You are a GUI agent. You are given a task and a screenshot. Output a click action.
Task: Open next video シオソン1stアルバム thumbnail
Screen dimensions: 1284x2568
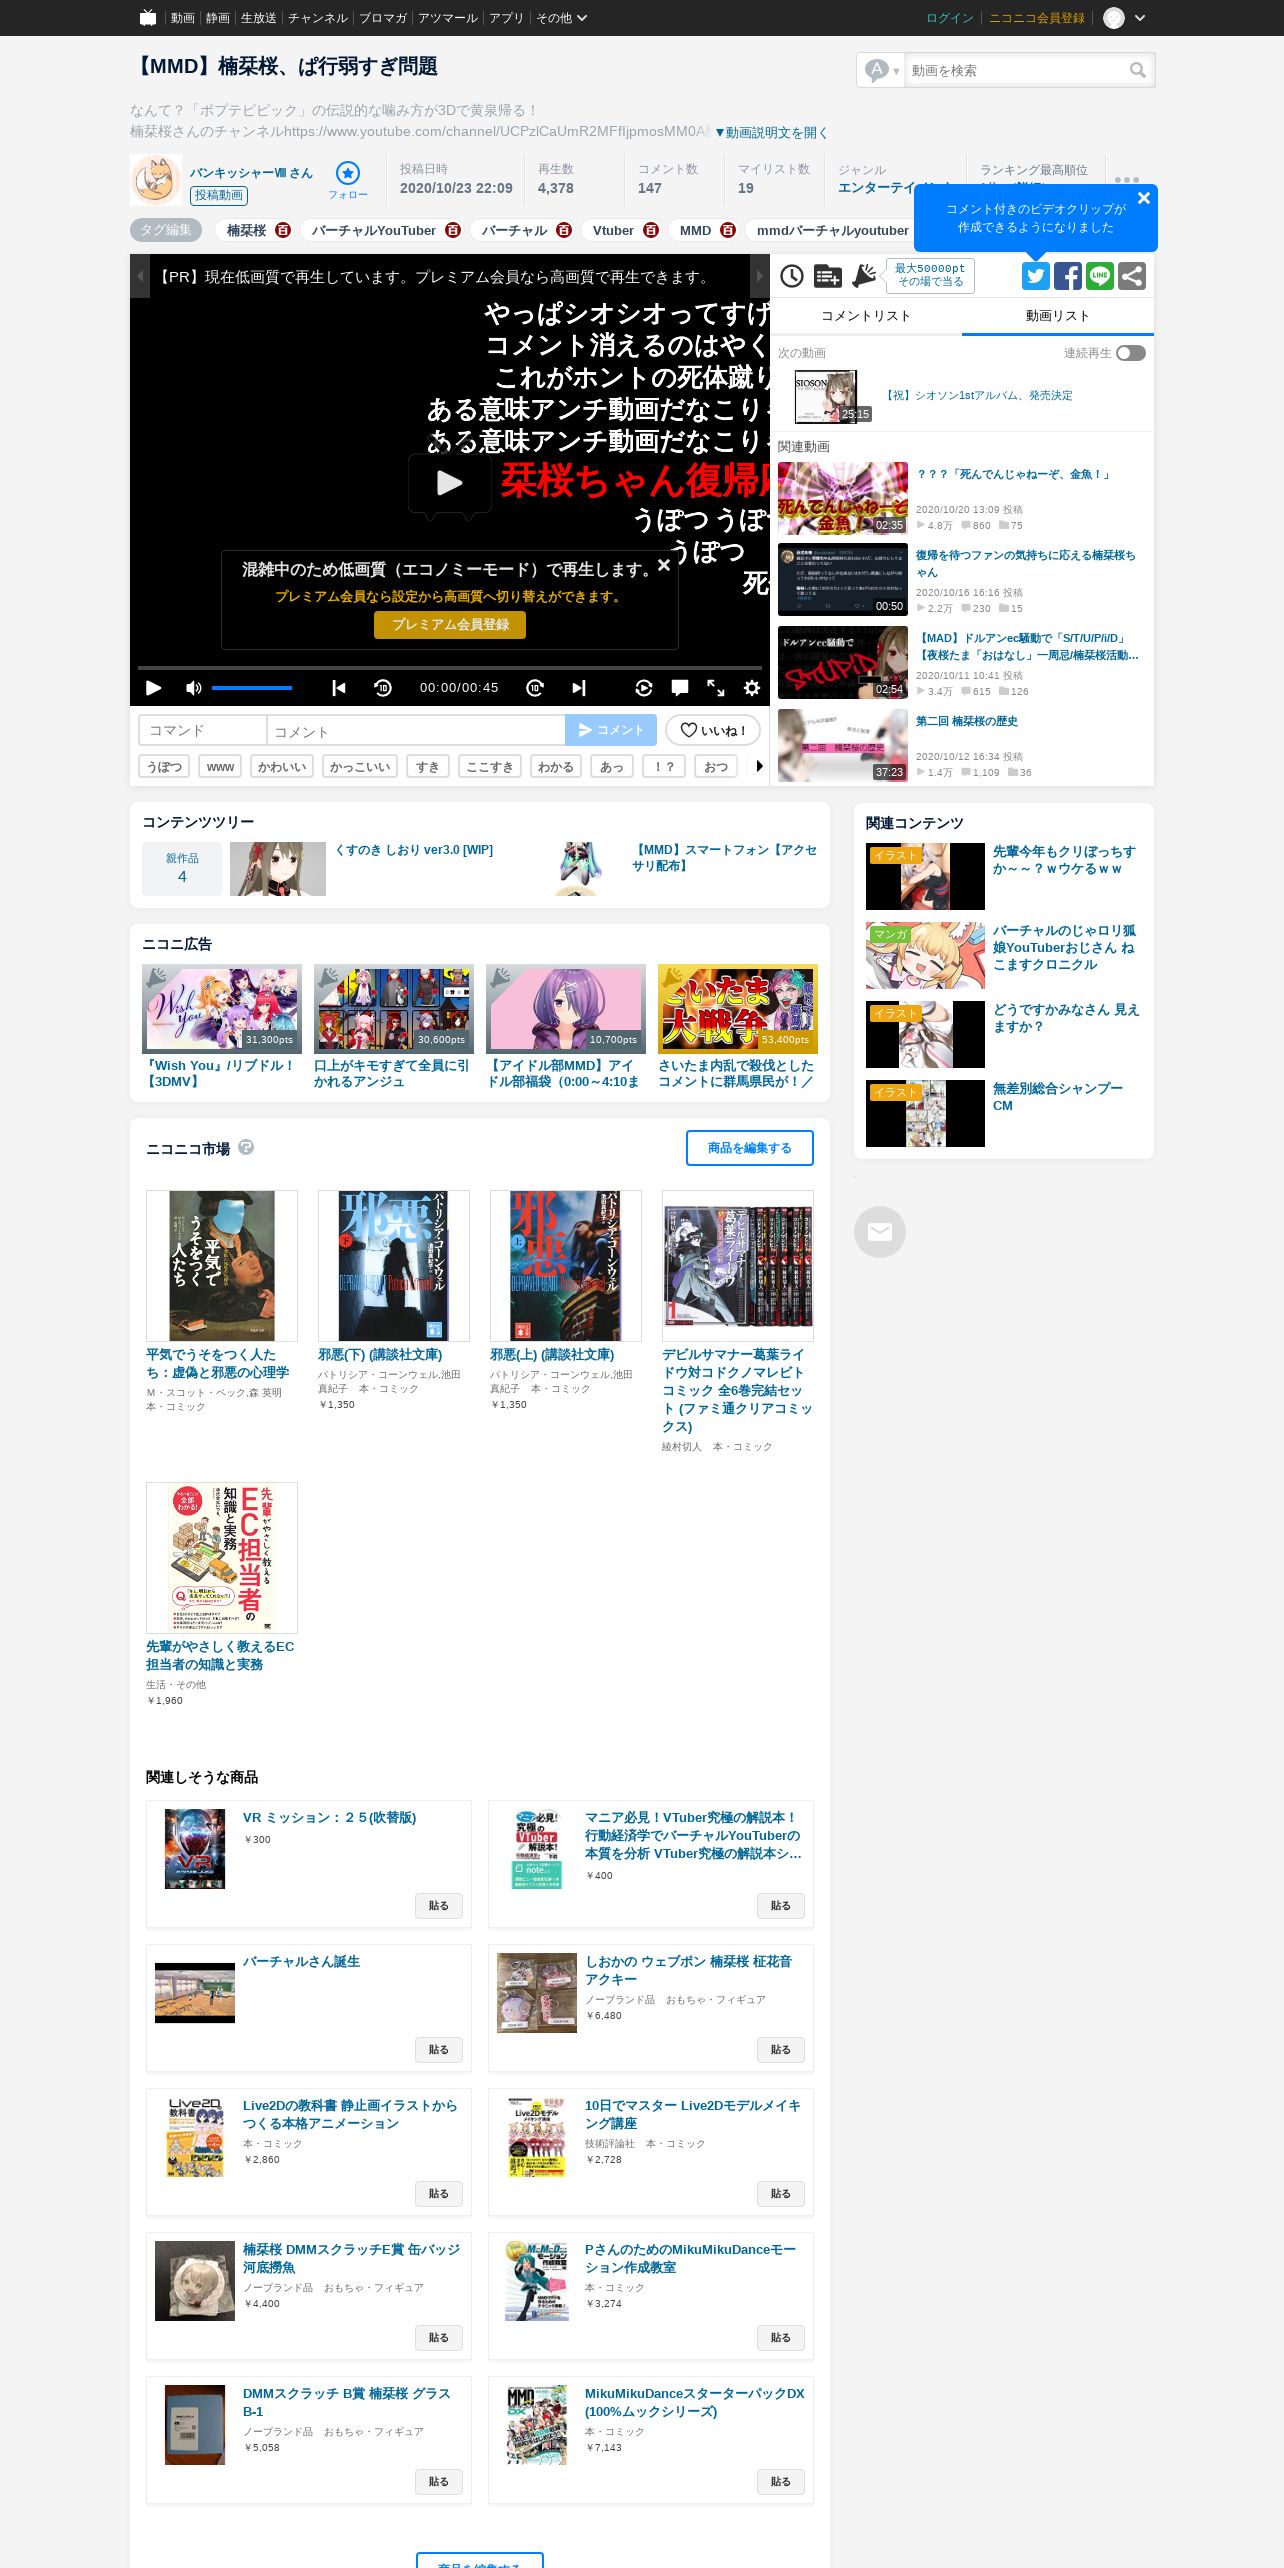pyautogui.click(x=825, y=396)
